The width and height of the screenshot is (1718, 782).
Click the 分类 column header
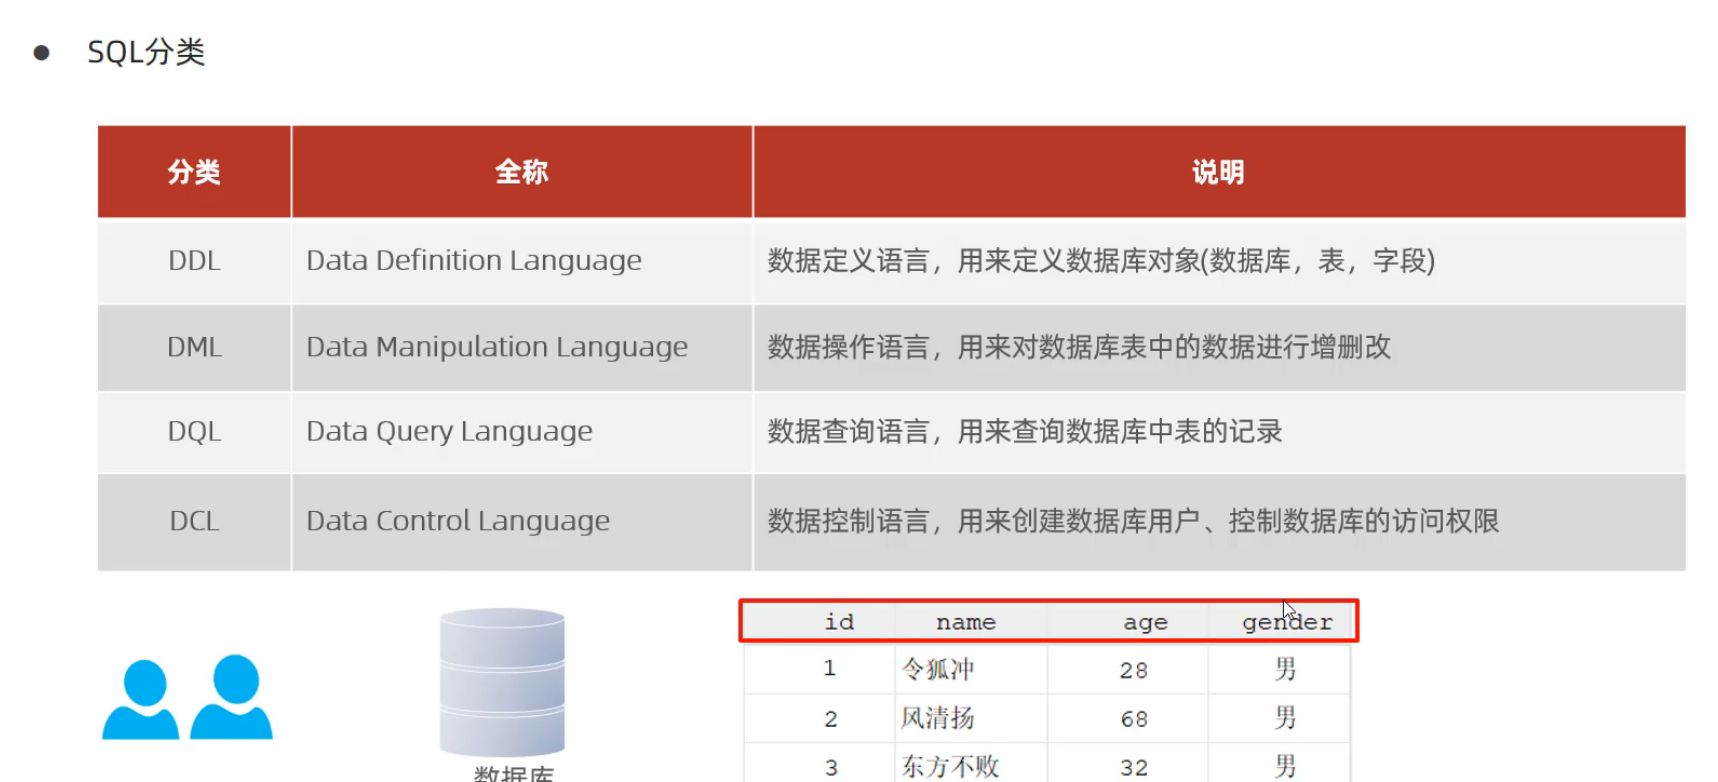[194, 172]
